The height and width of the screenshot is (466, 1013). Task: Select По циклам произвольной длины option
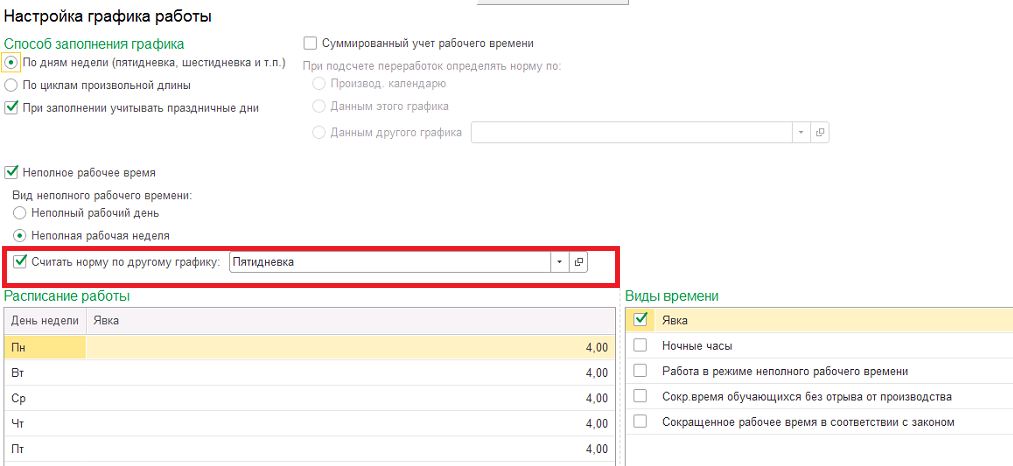coord(10,85)
